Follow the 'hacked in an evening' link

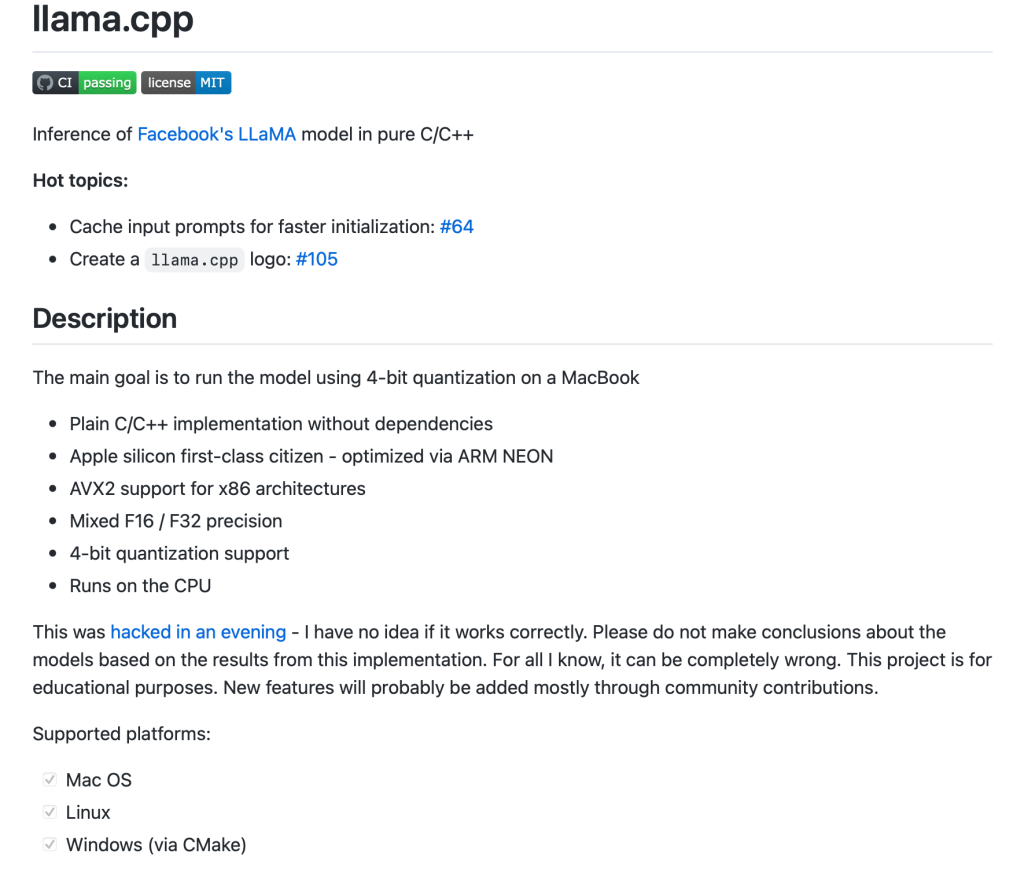click(x=198, y=632)
